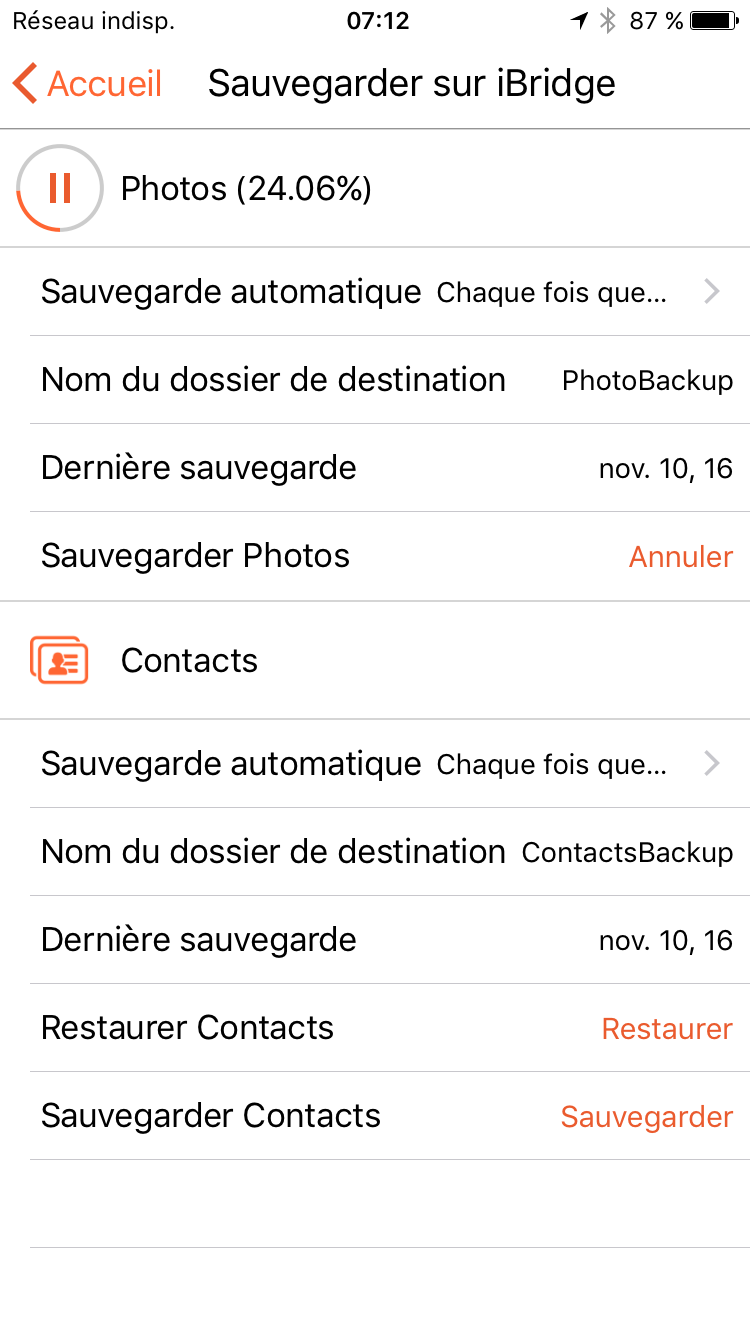
Task: Tap the Photos (24.06%) progress label
Action: [x=246, y=188]
